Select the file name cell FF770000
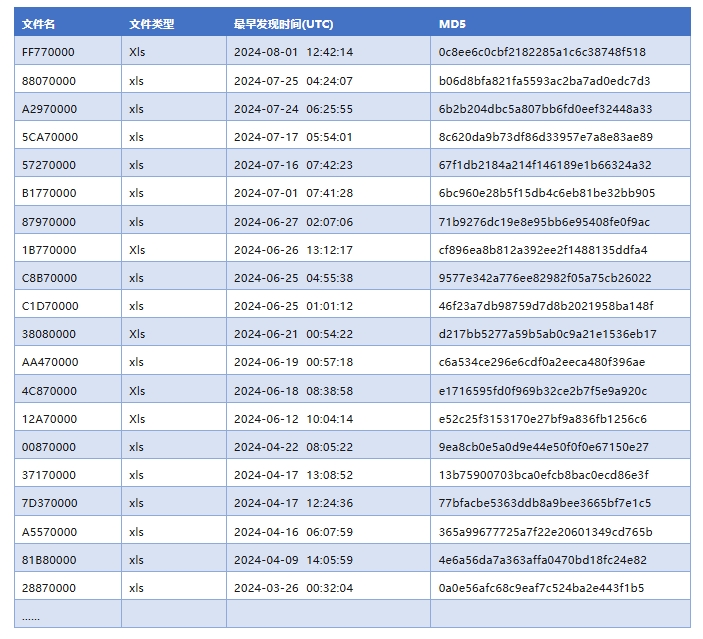 (48, 52)
